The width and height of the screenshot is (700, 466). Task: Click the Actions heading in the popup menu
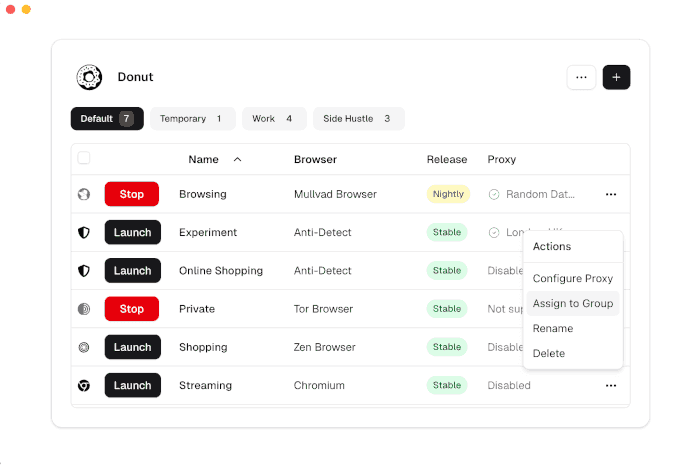pos(552,246)
